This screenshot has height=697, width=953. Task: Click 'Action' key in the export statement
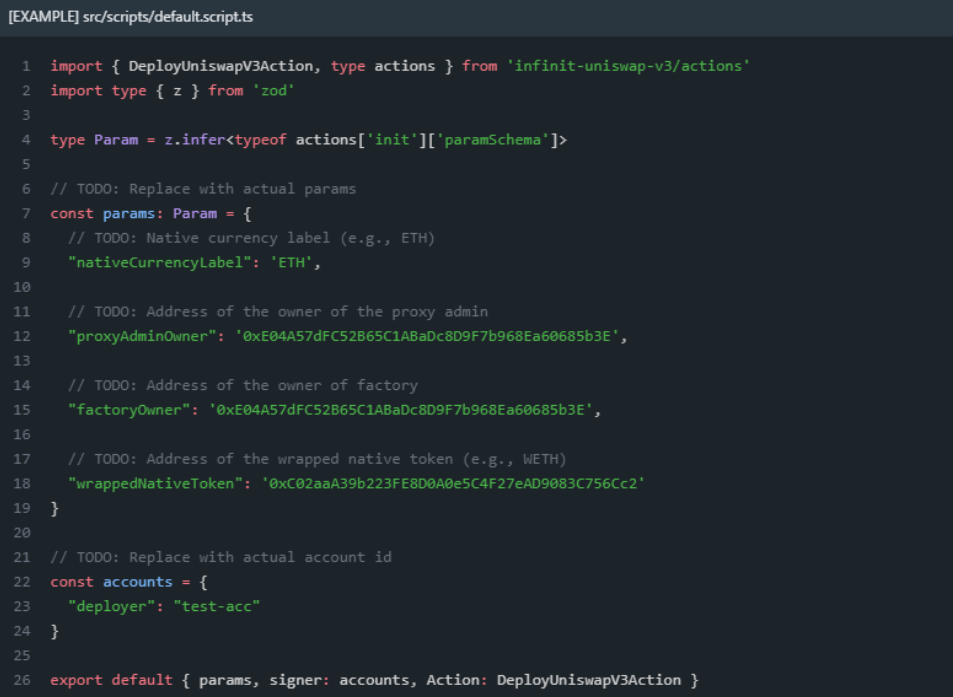click(x=453, y=680)
